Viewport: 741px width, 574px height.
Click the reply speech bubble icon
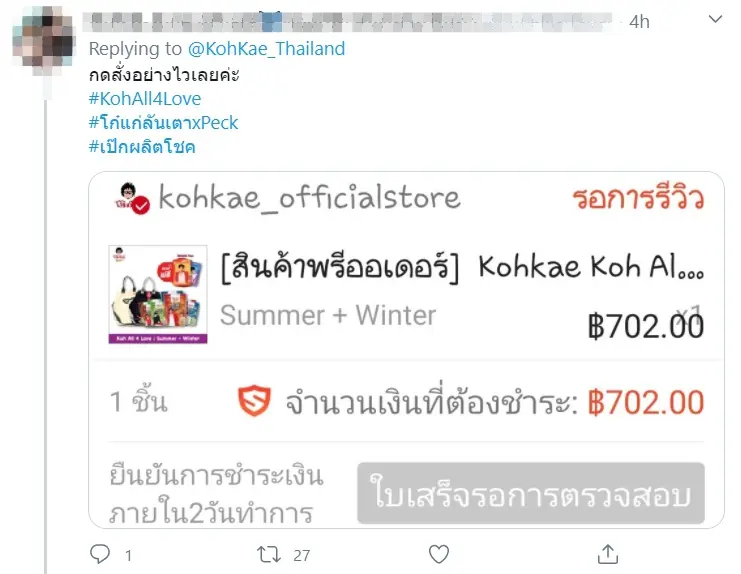[100, 554]
